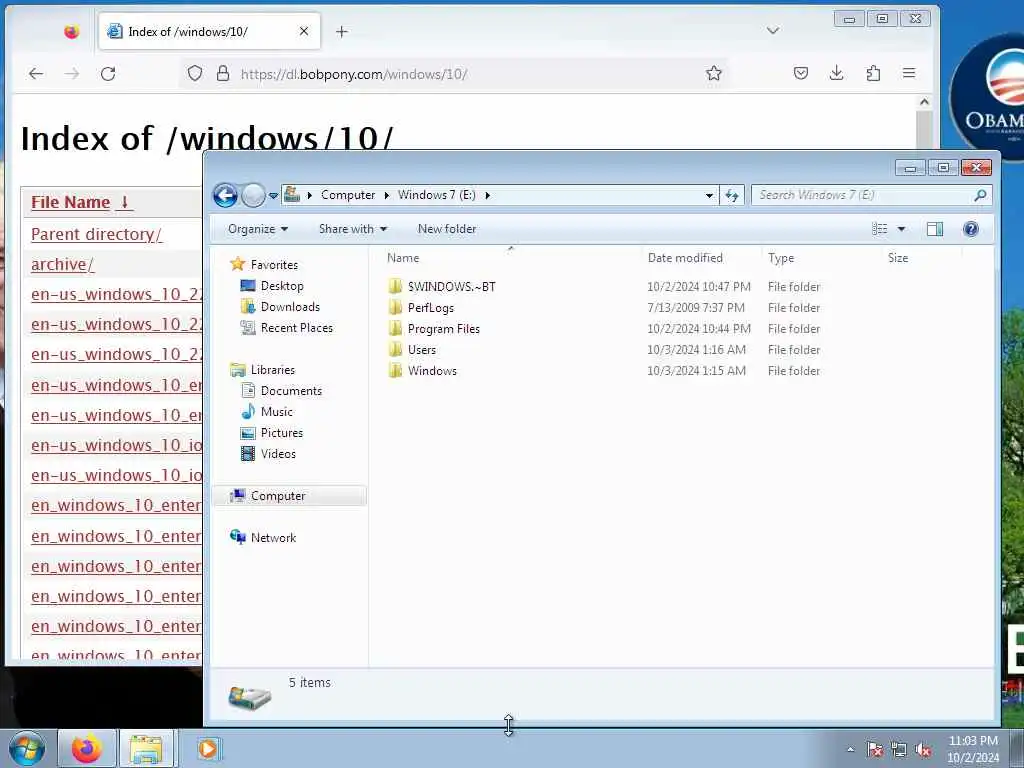
Task: Click the Firefox taskbar icon
Action: coord(87,748)
